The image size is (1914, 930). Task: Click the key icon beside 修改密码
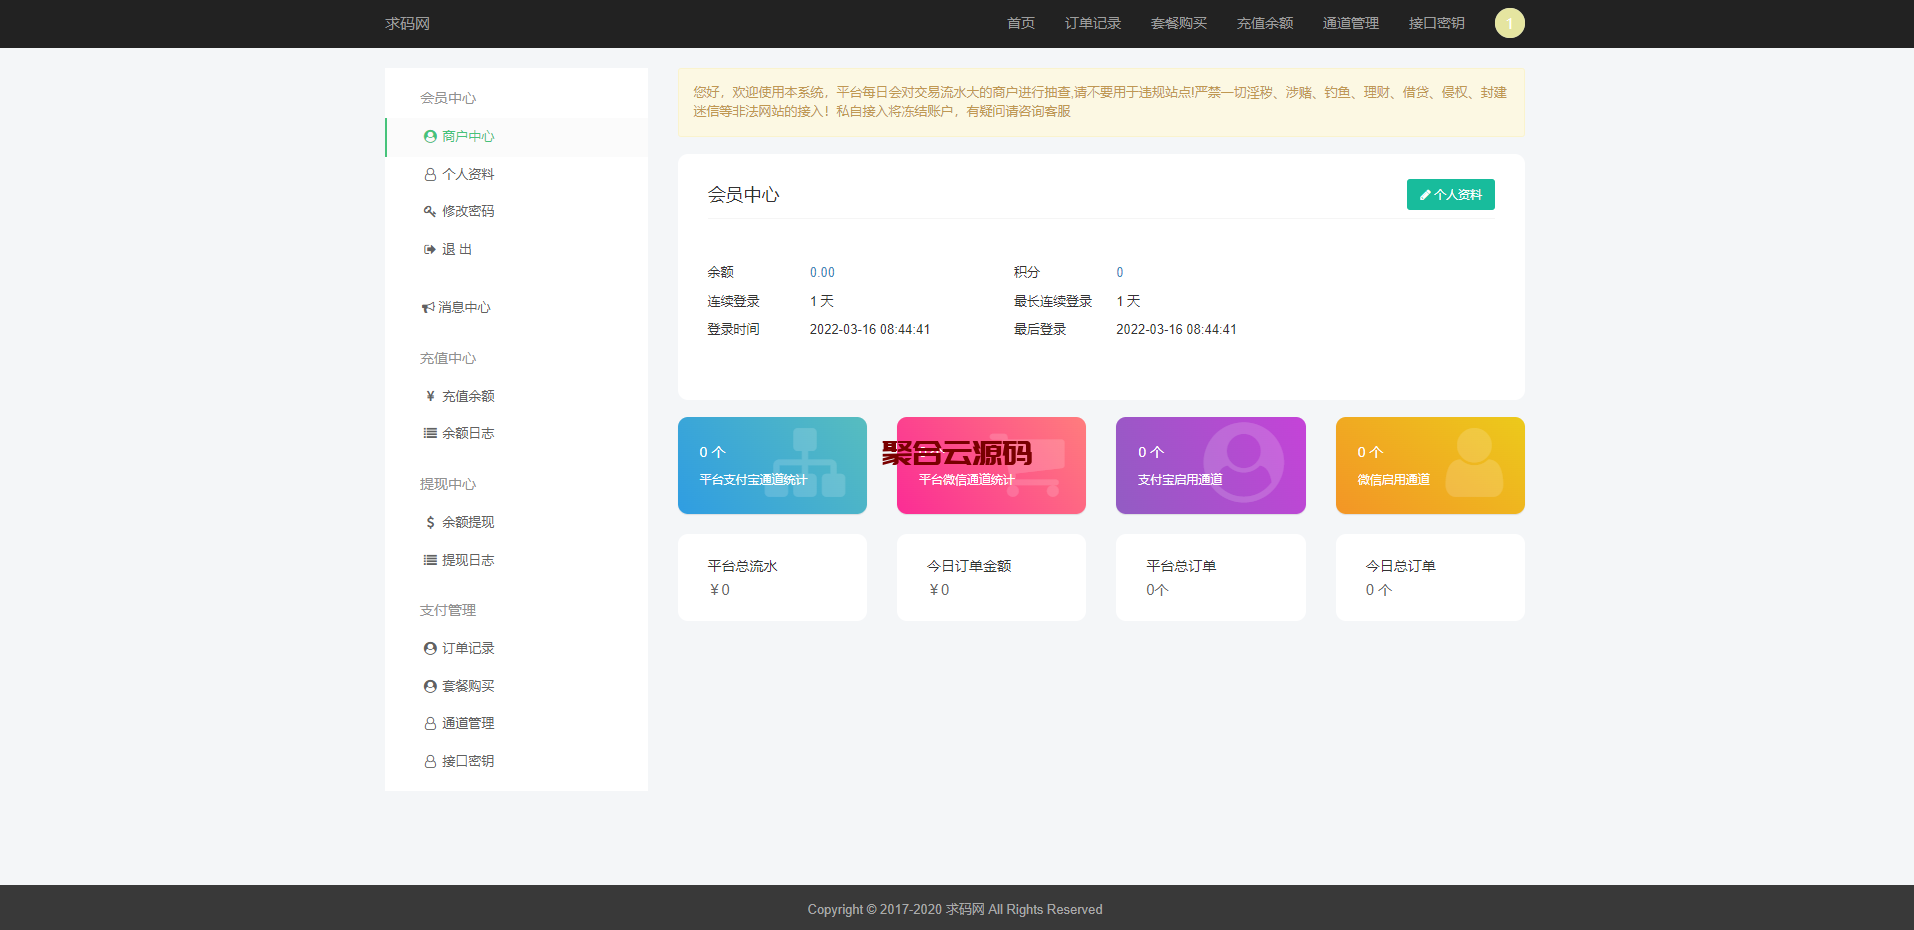click(430, 212)
